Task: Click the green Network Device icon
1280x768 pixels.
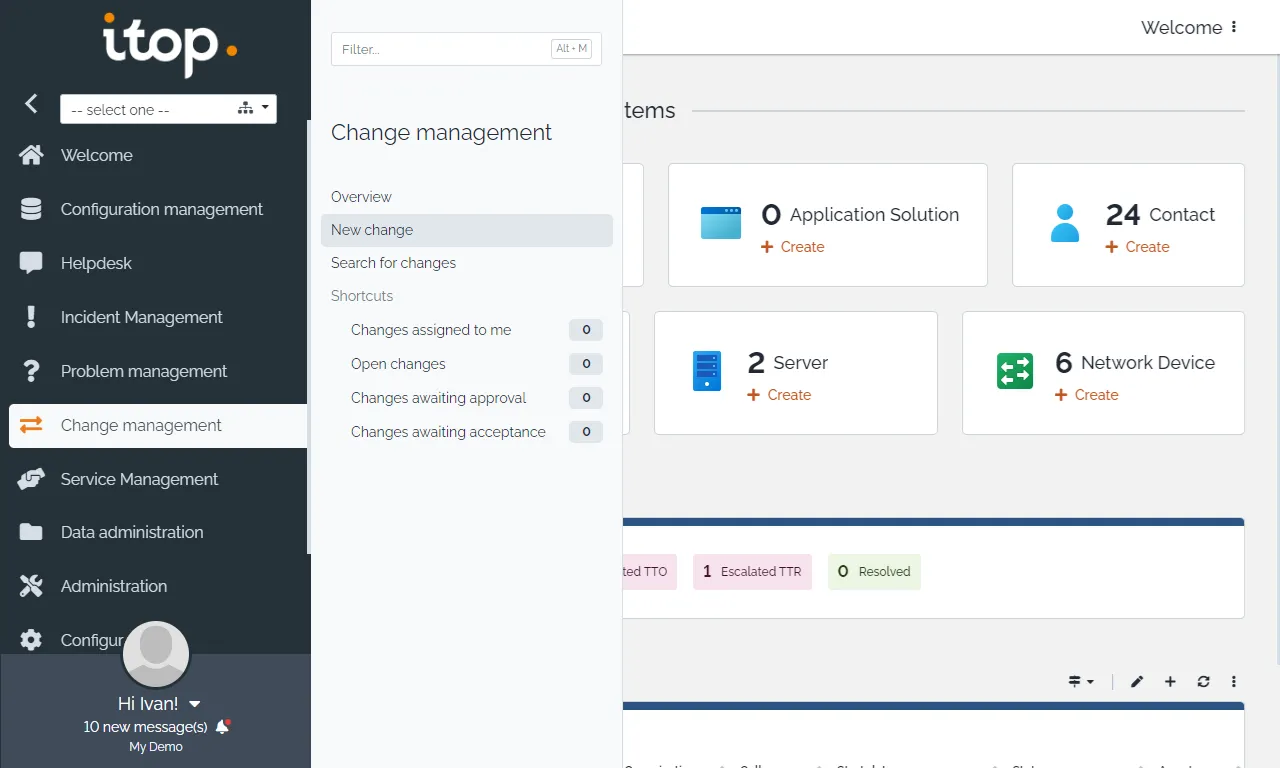Action: [1015, 371]
